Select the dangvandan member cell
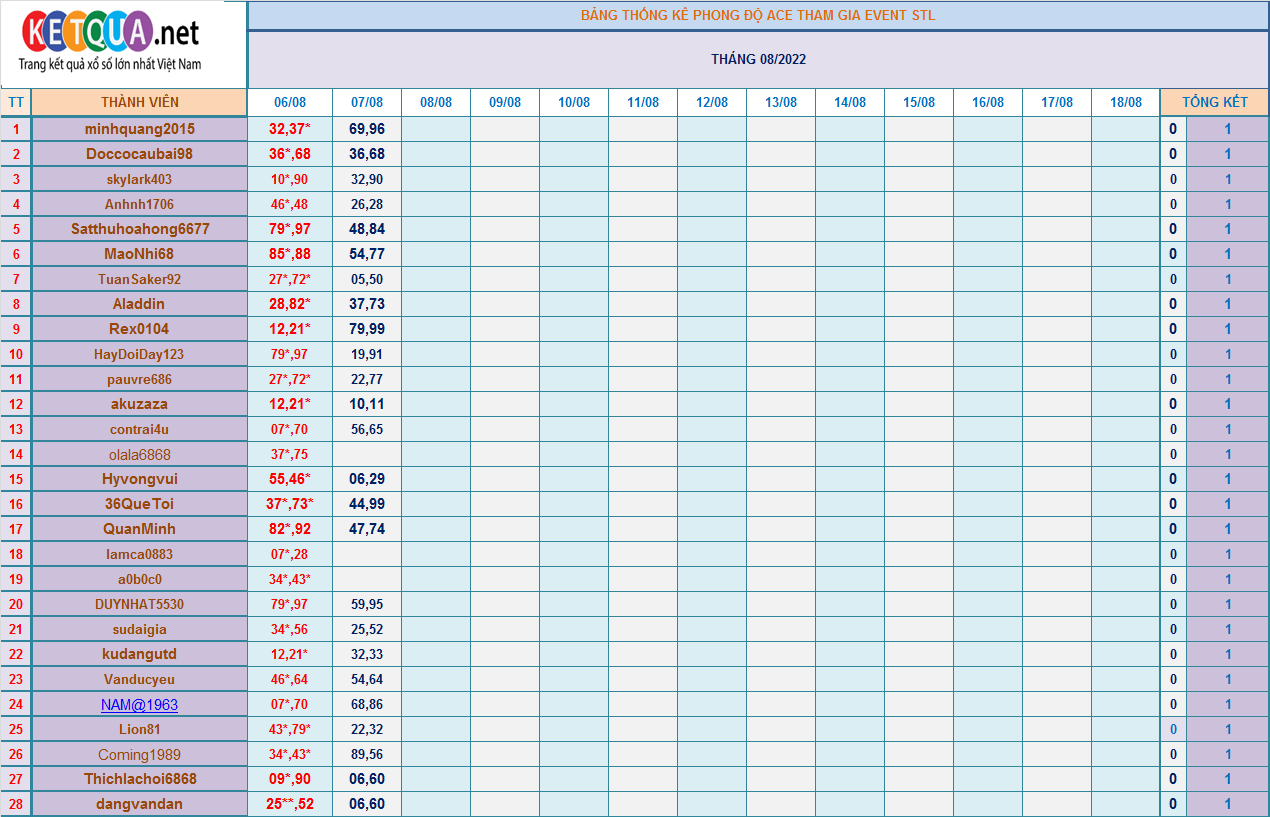The width and height of the screenshot is (1270, 817). pos(139,804)
